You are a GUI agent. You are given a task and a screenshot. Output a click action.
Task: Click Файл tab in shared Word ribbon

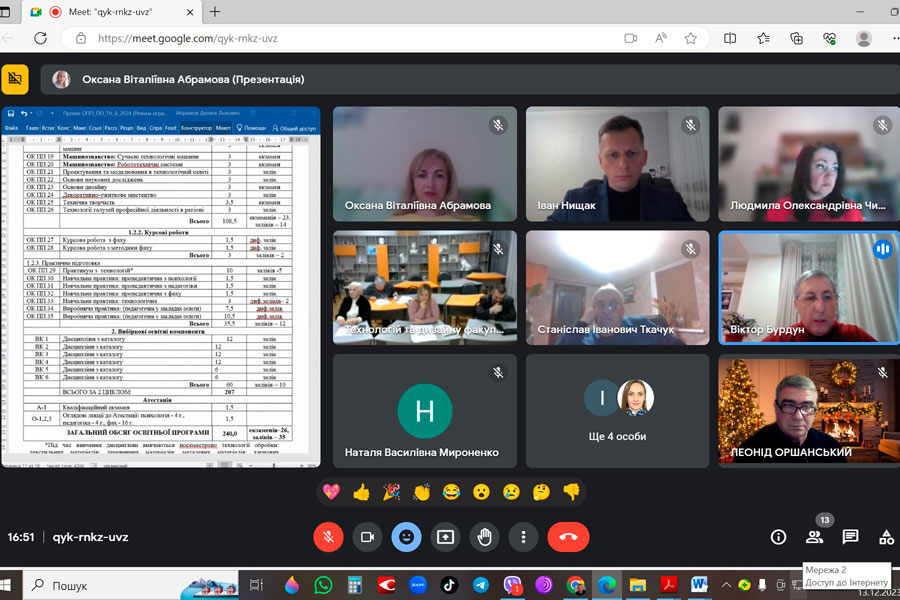11,128
